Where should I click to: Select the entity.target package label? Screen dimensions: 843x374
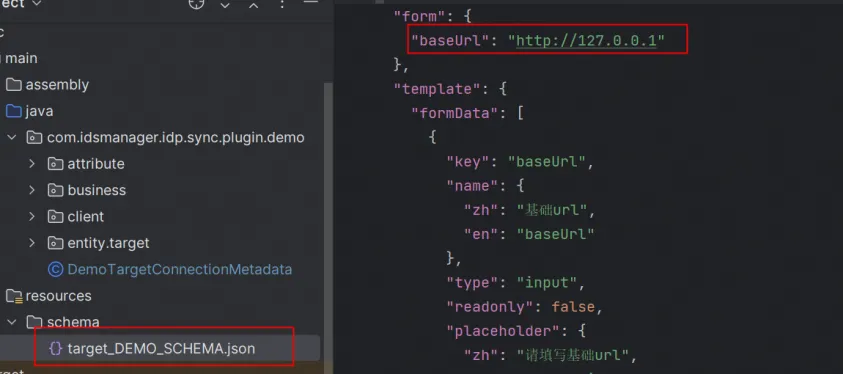(x=108, y=243)
